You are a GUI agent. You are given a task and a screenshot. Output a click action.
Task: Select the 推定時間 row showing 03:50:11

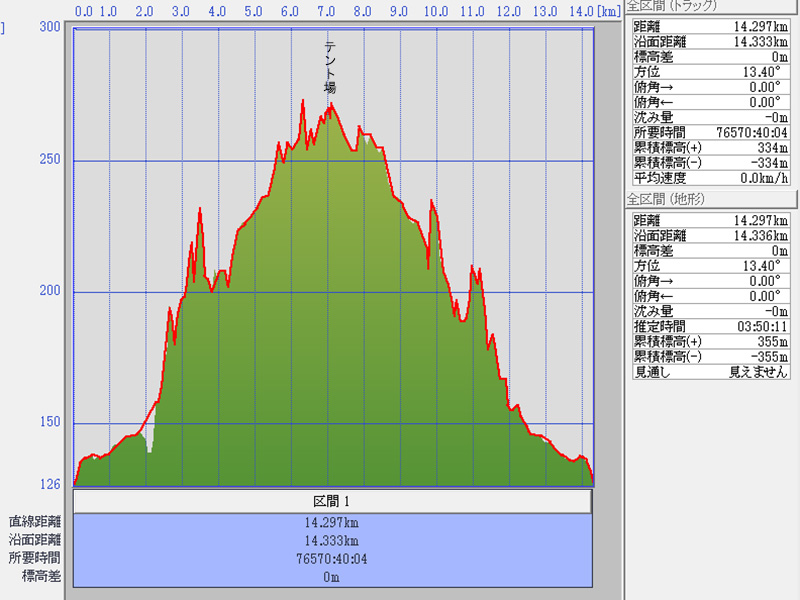[x=711, y=326]
